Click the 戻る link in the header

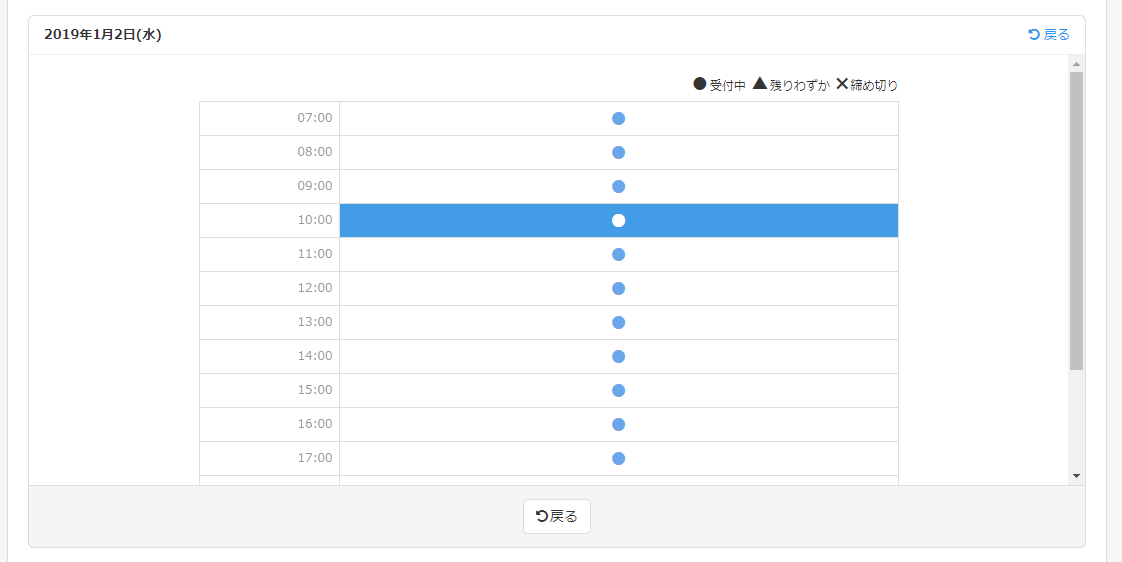click(1049, 35)
